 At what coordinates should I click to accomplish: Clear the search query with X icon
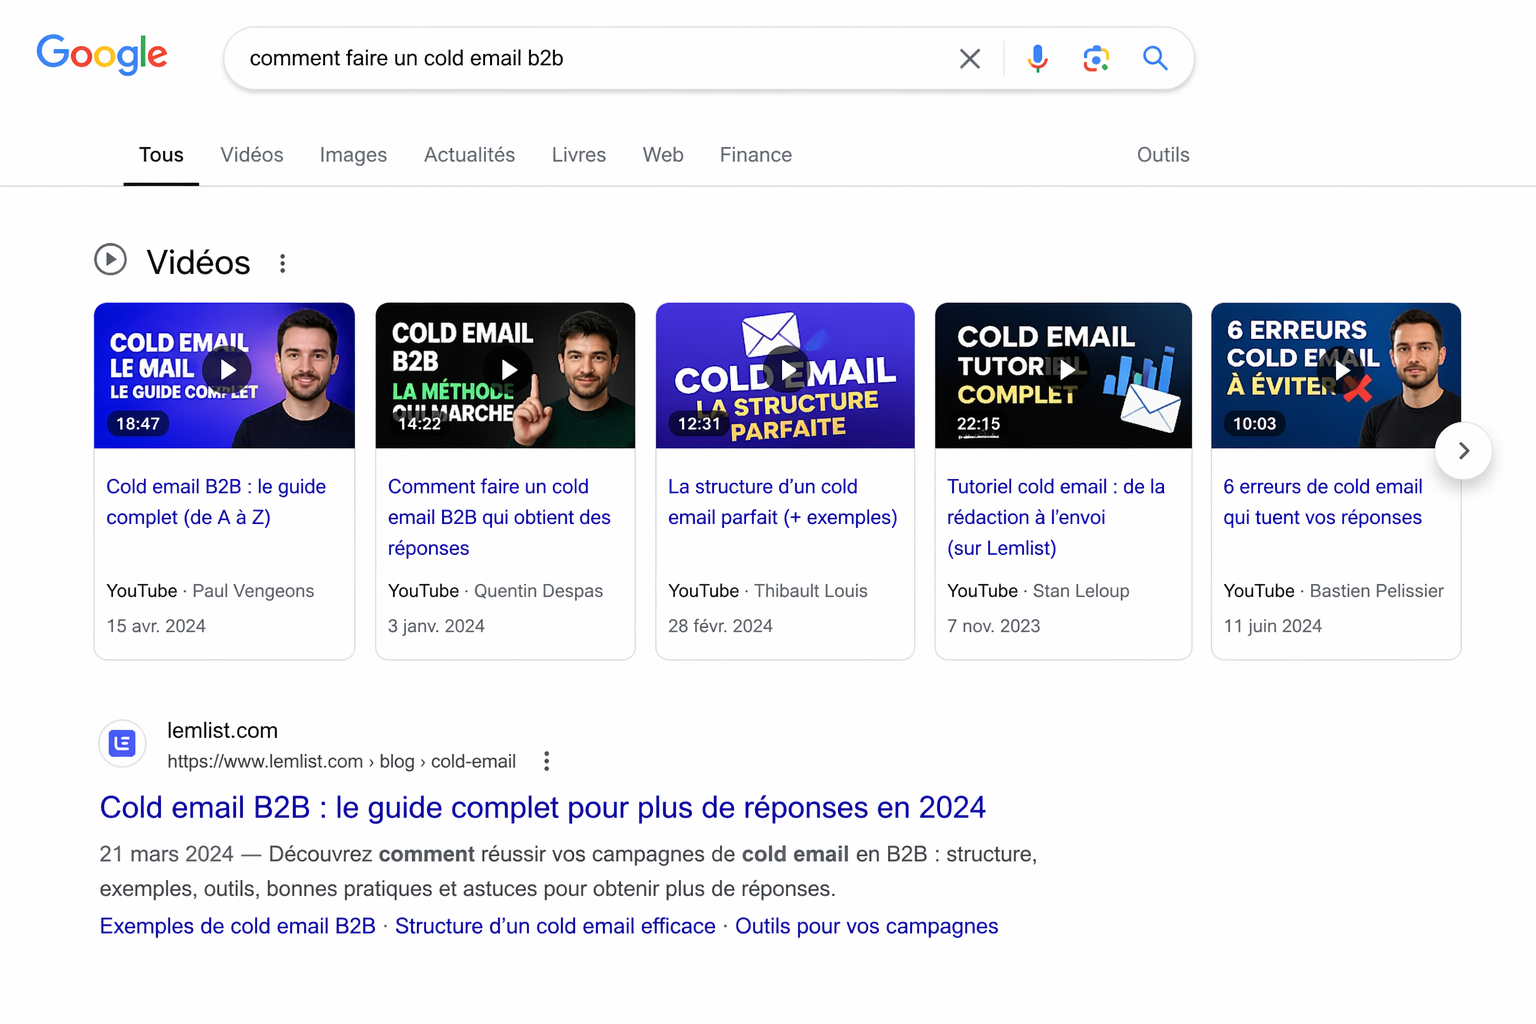[x=969, y=59]
